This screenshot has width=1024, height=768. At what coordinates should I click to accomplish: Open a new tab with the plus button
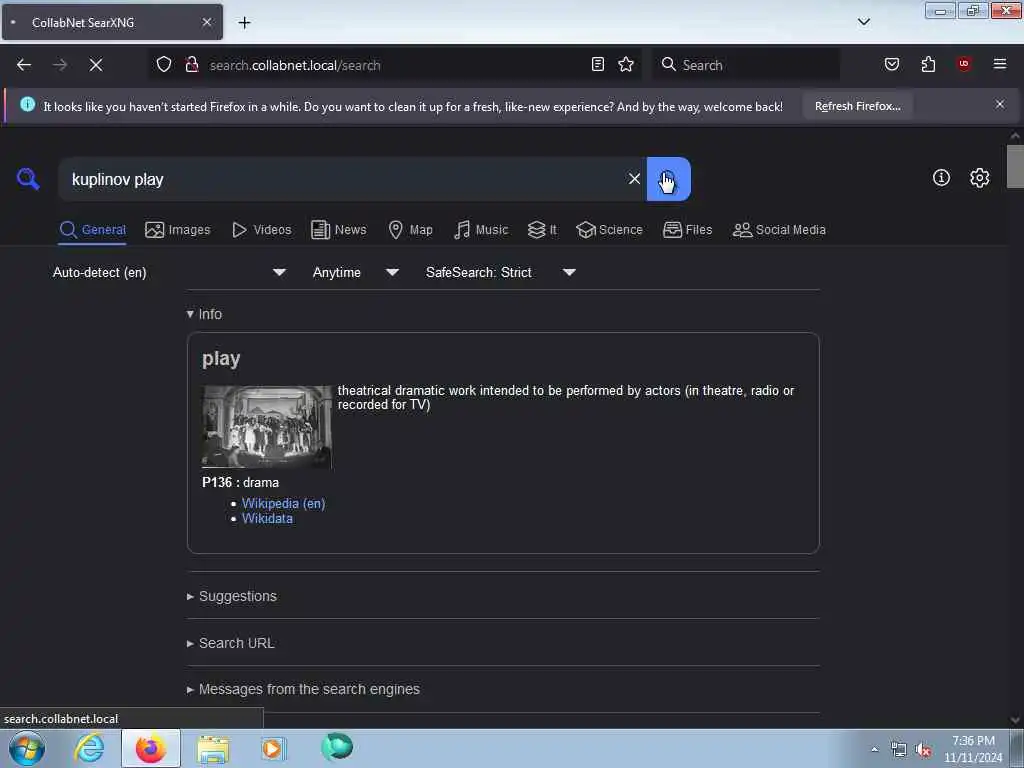click(x=244, y=23)
